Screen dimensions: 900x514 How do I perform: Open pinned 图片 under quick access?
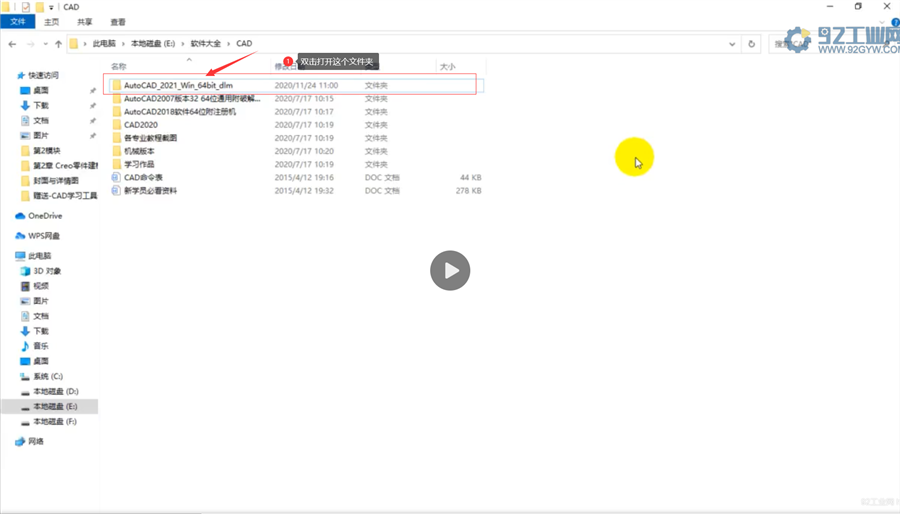(41, 135)
